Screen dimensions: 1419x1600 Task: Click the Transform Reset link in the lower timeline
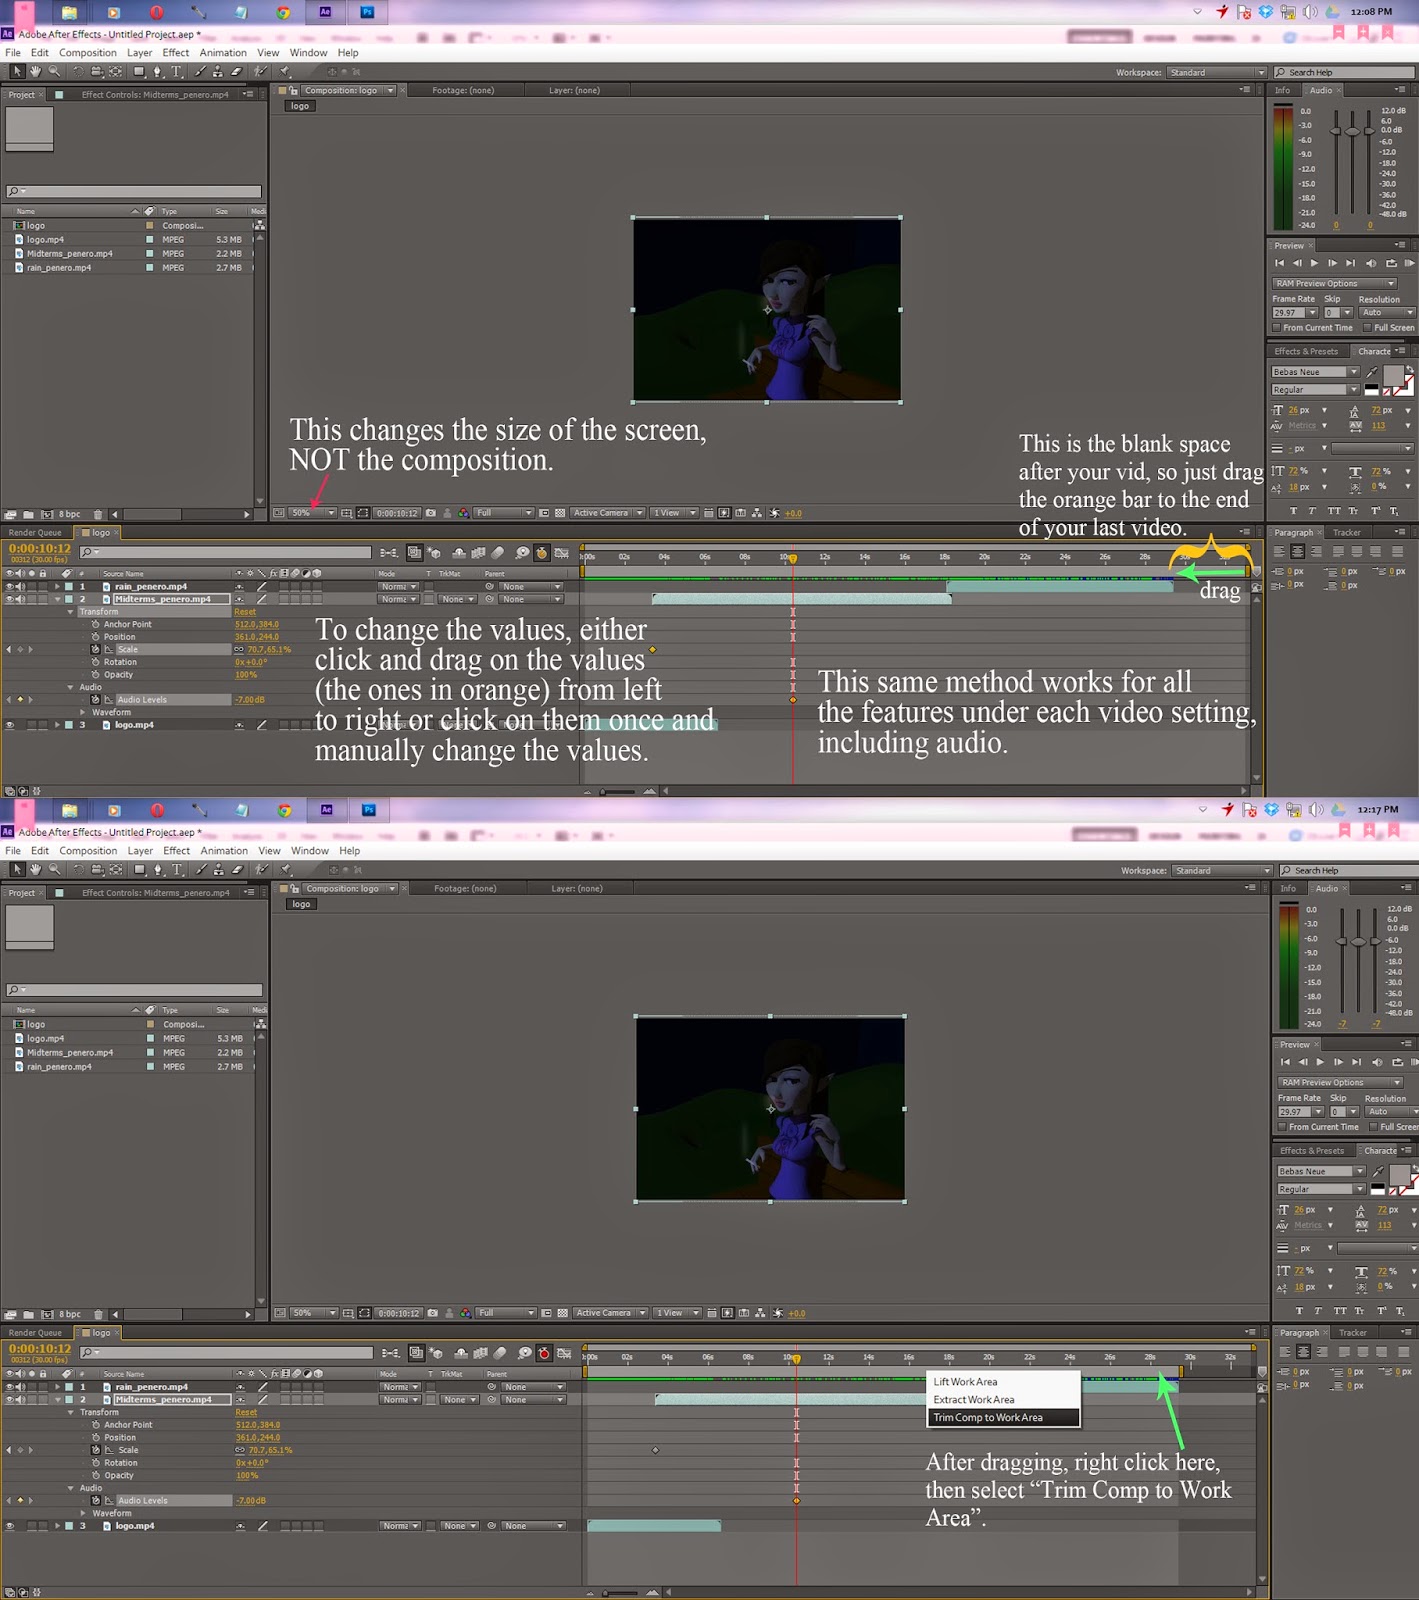point(246,1412)
